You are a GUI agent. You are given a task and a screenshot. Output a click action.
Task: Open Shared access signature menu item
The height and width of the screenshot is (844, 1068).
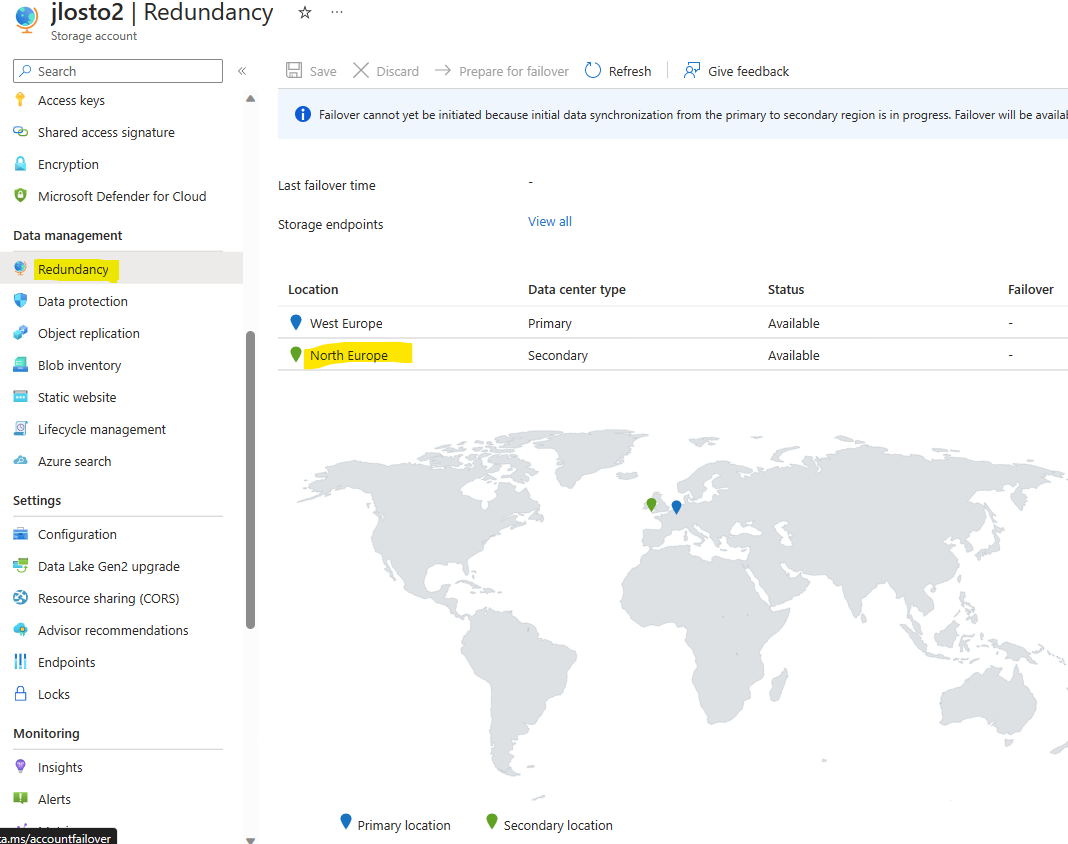(x=106, y=132)
